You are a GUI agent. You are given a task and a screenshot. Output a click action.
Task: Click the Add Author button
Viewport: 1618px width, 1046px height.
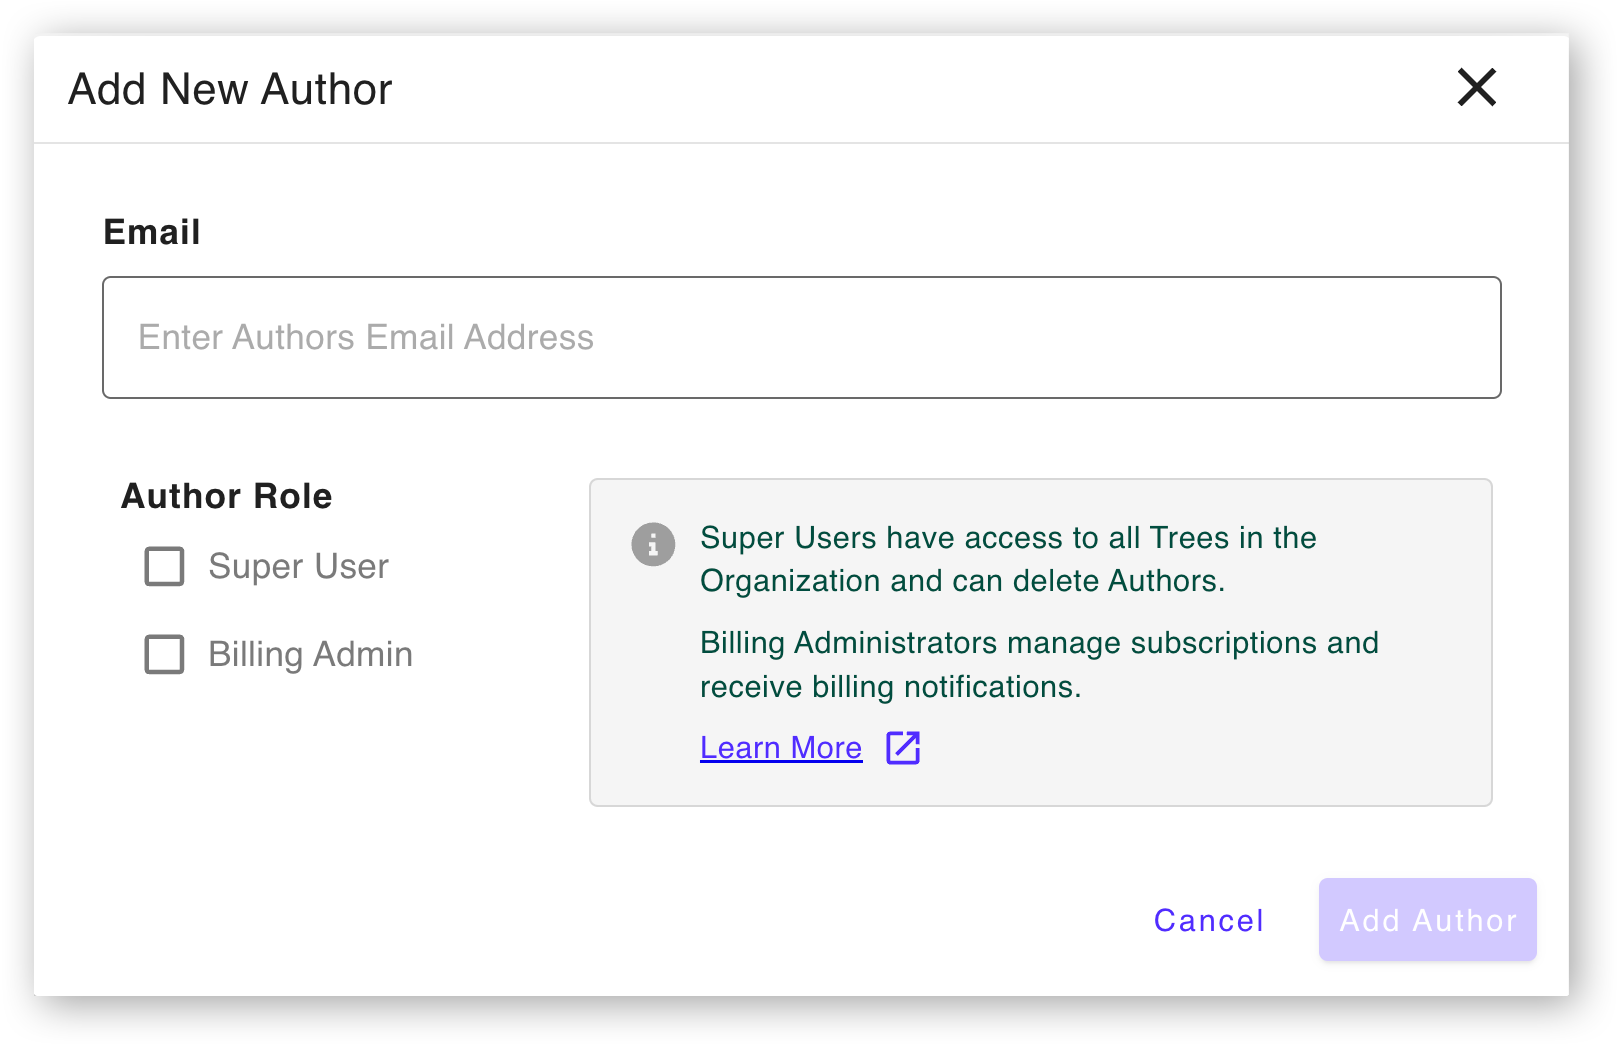(1428, 920)
